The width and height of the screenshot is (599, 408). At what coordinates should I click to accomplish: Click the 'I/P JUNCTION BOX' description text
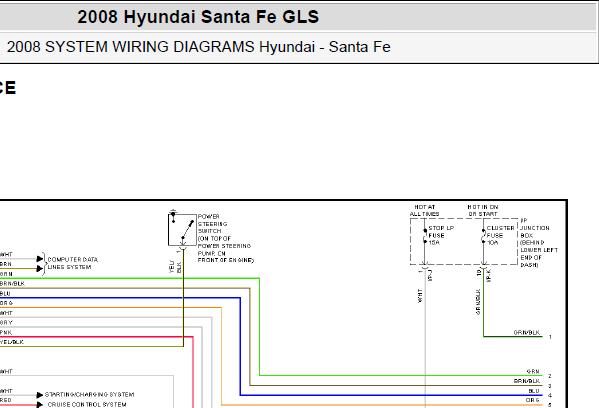click(x=539, y=243)
